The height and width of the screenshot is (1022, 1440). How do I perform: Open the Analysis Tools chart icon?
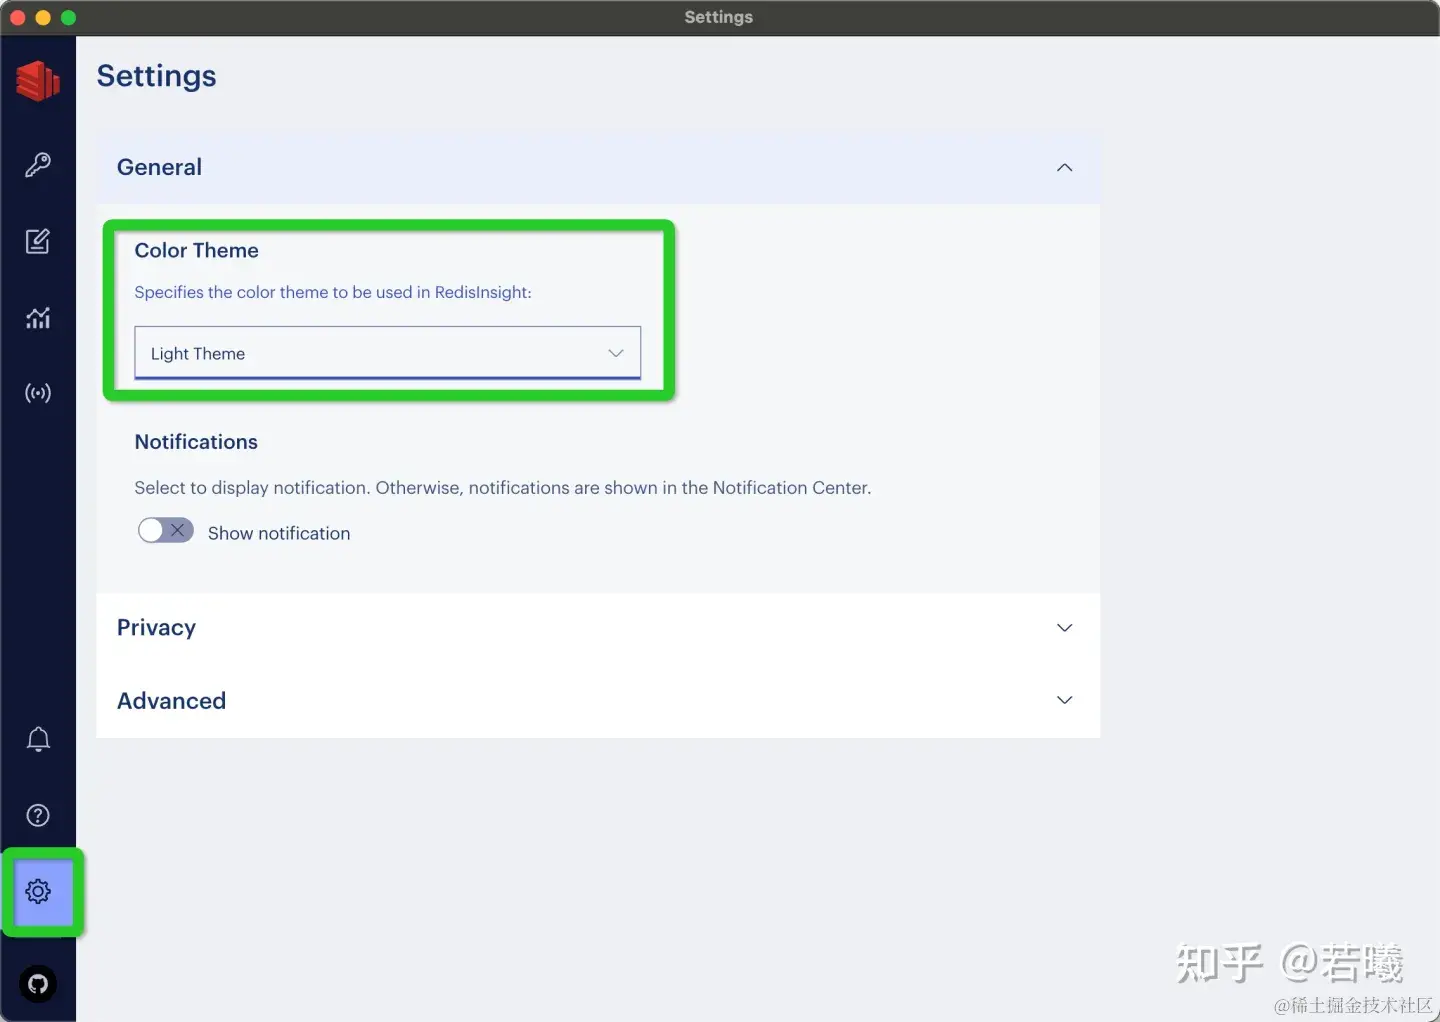[38, 318]
